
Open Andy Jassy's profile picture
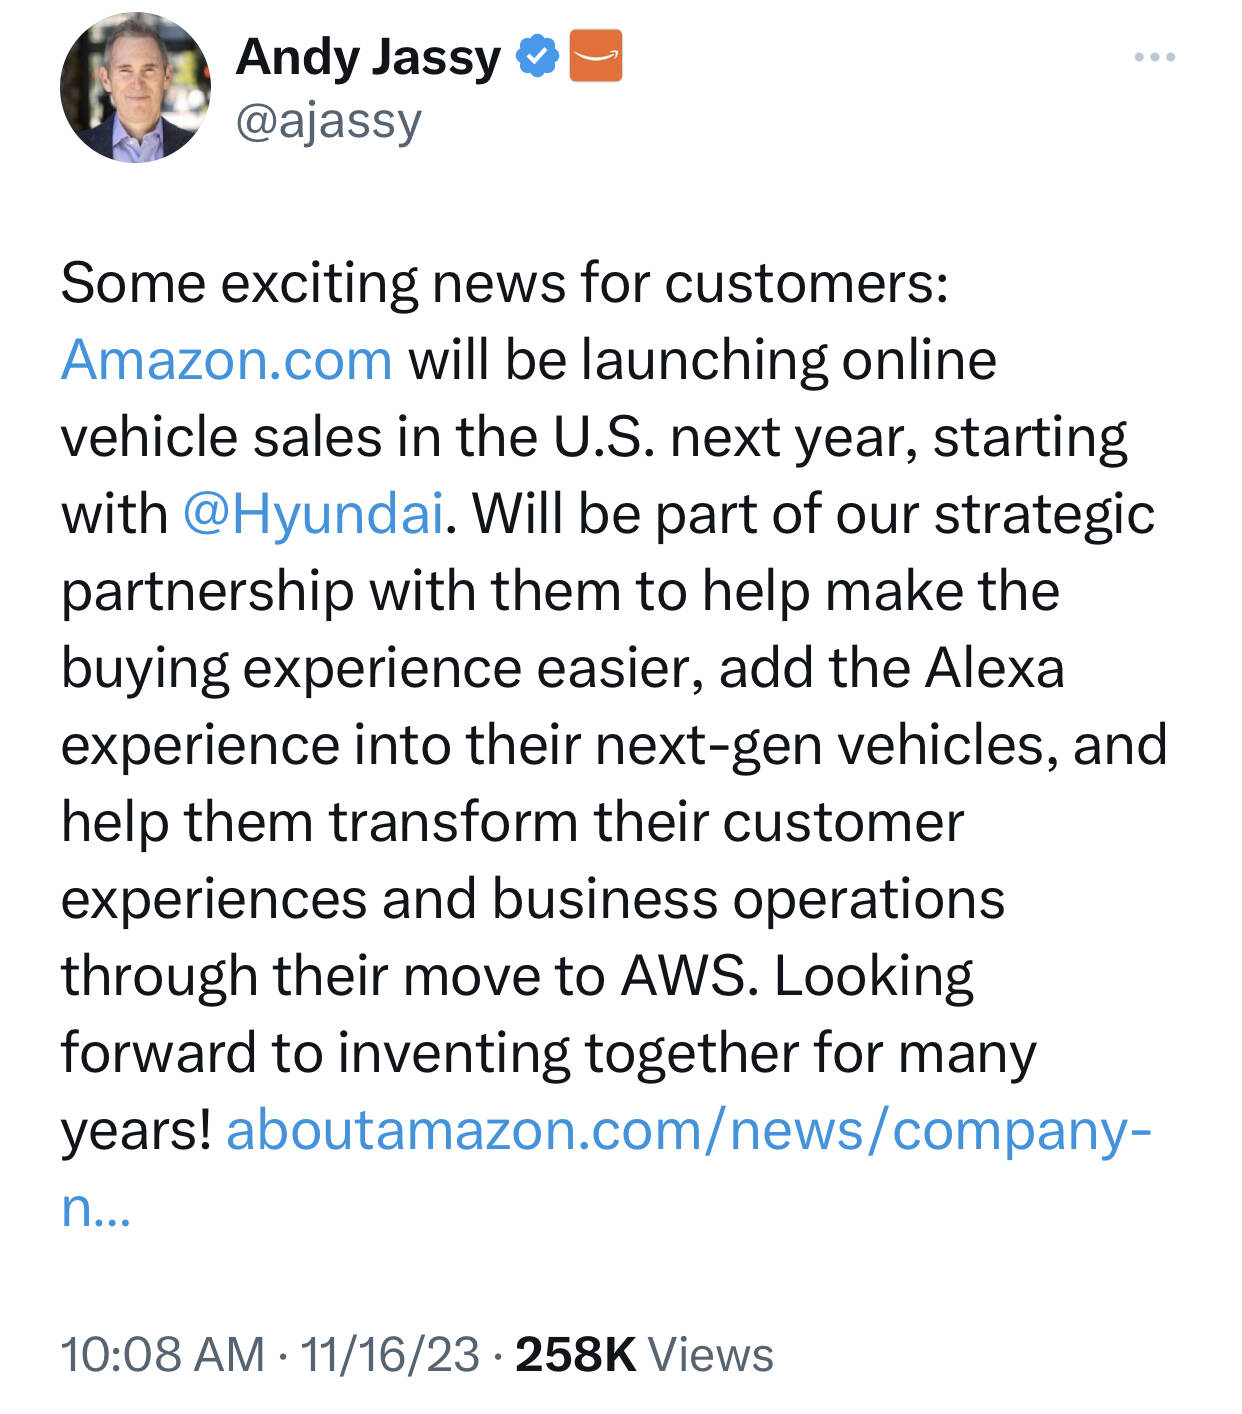[136, 87]
